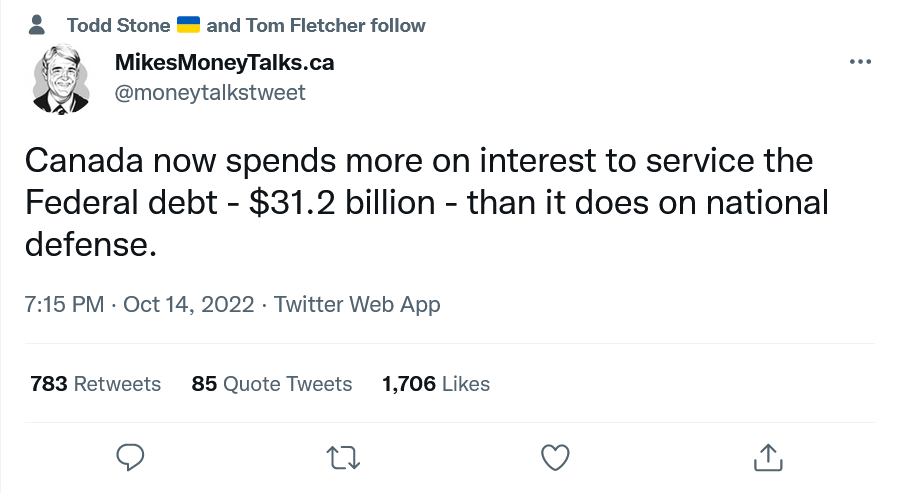Open MikesMoneyTalks.ca profile avatar
Screen dimensions: 897x493
click(x=61, y=79)
